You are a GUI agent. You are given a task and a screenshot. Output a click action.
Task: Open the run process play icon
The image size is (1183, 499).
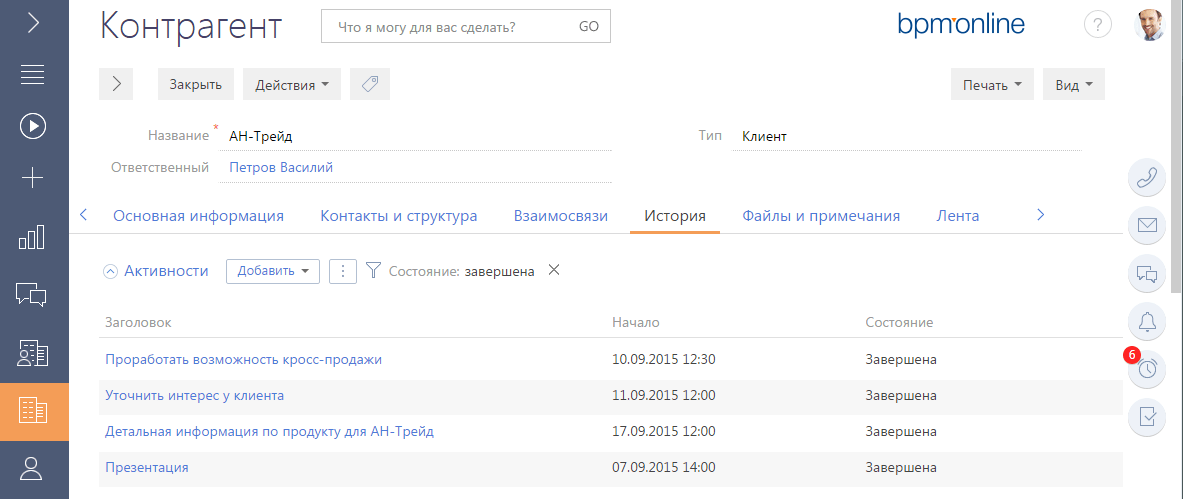pos(34,126)
